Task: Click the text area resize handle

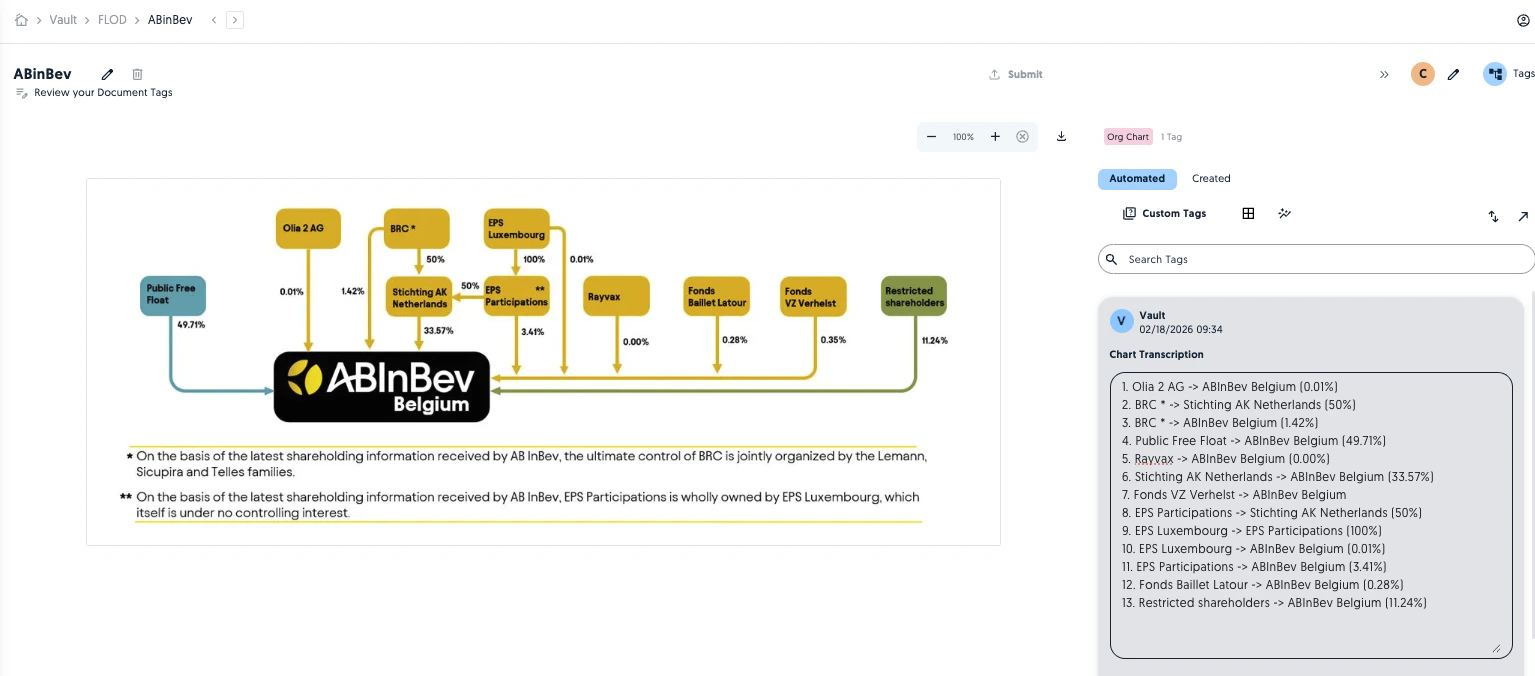Action: (x=1496, y=648)
